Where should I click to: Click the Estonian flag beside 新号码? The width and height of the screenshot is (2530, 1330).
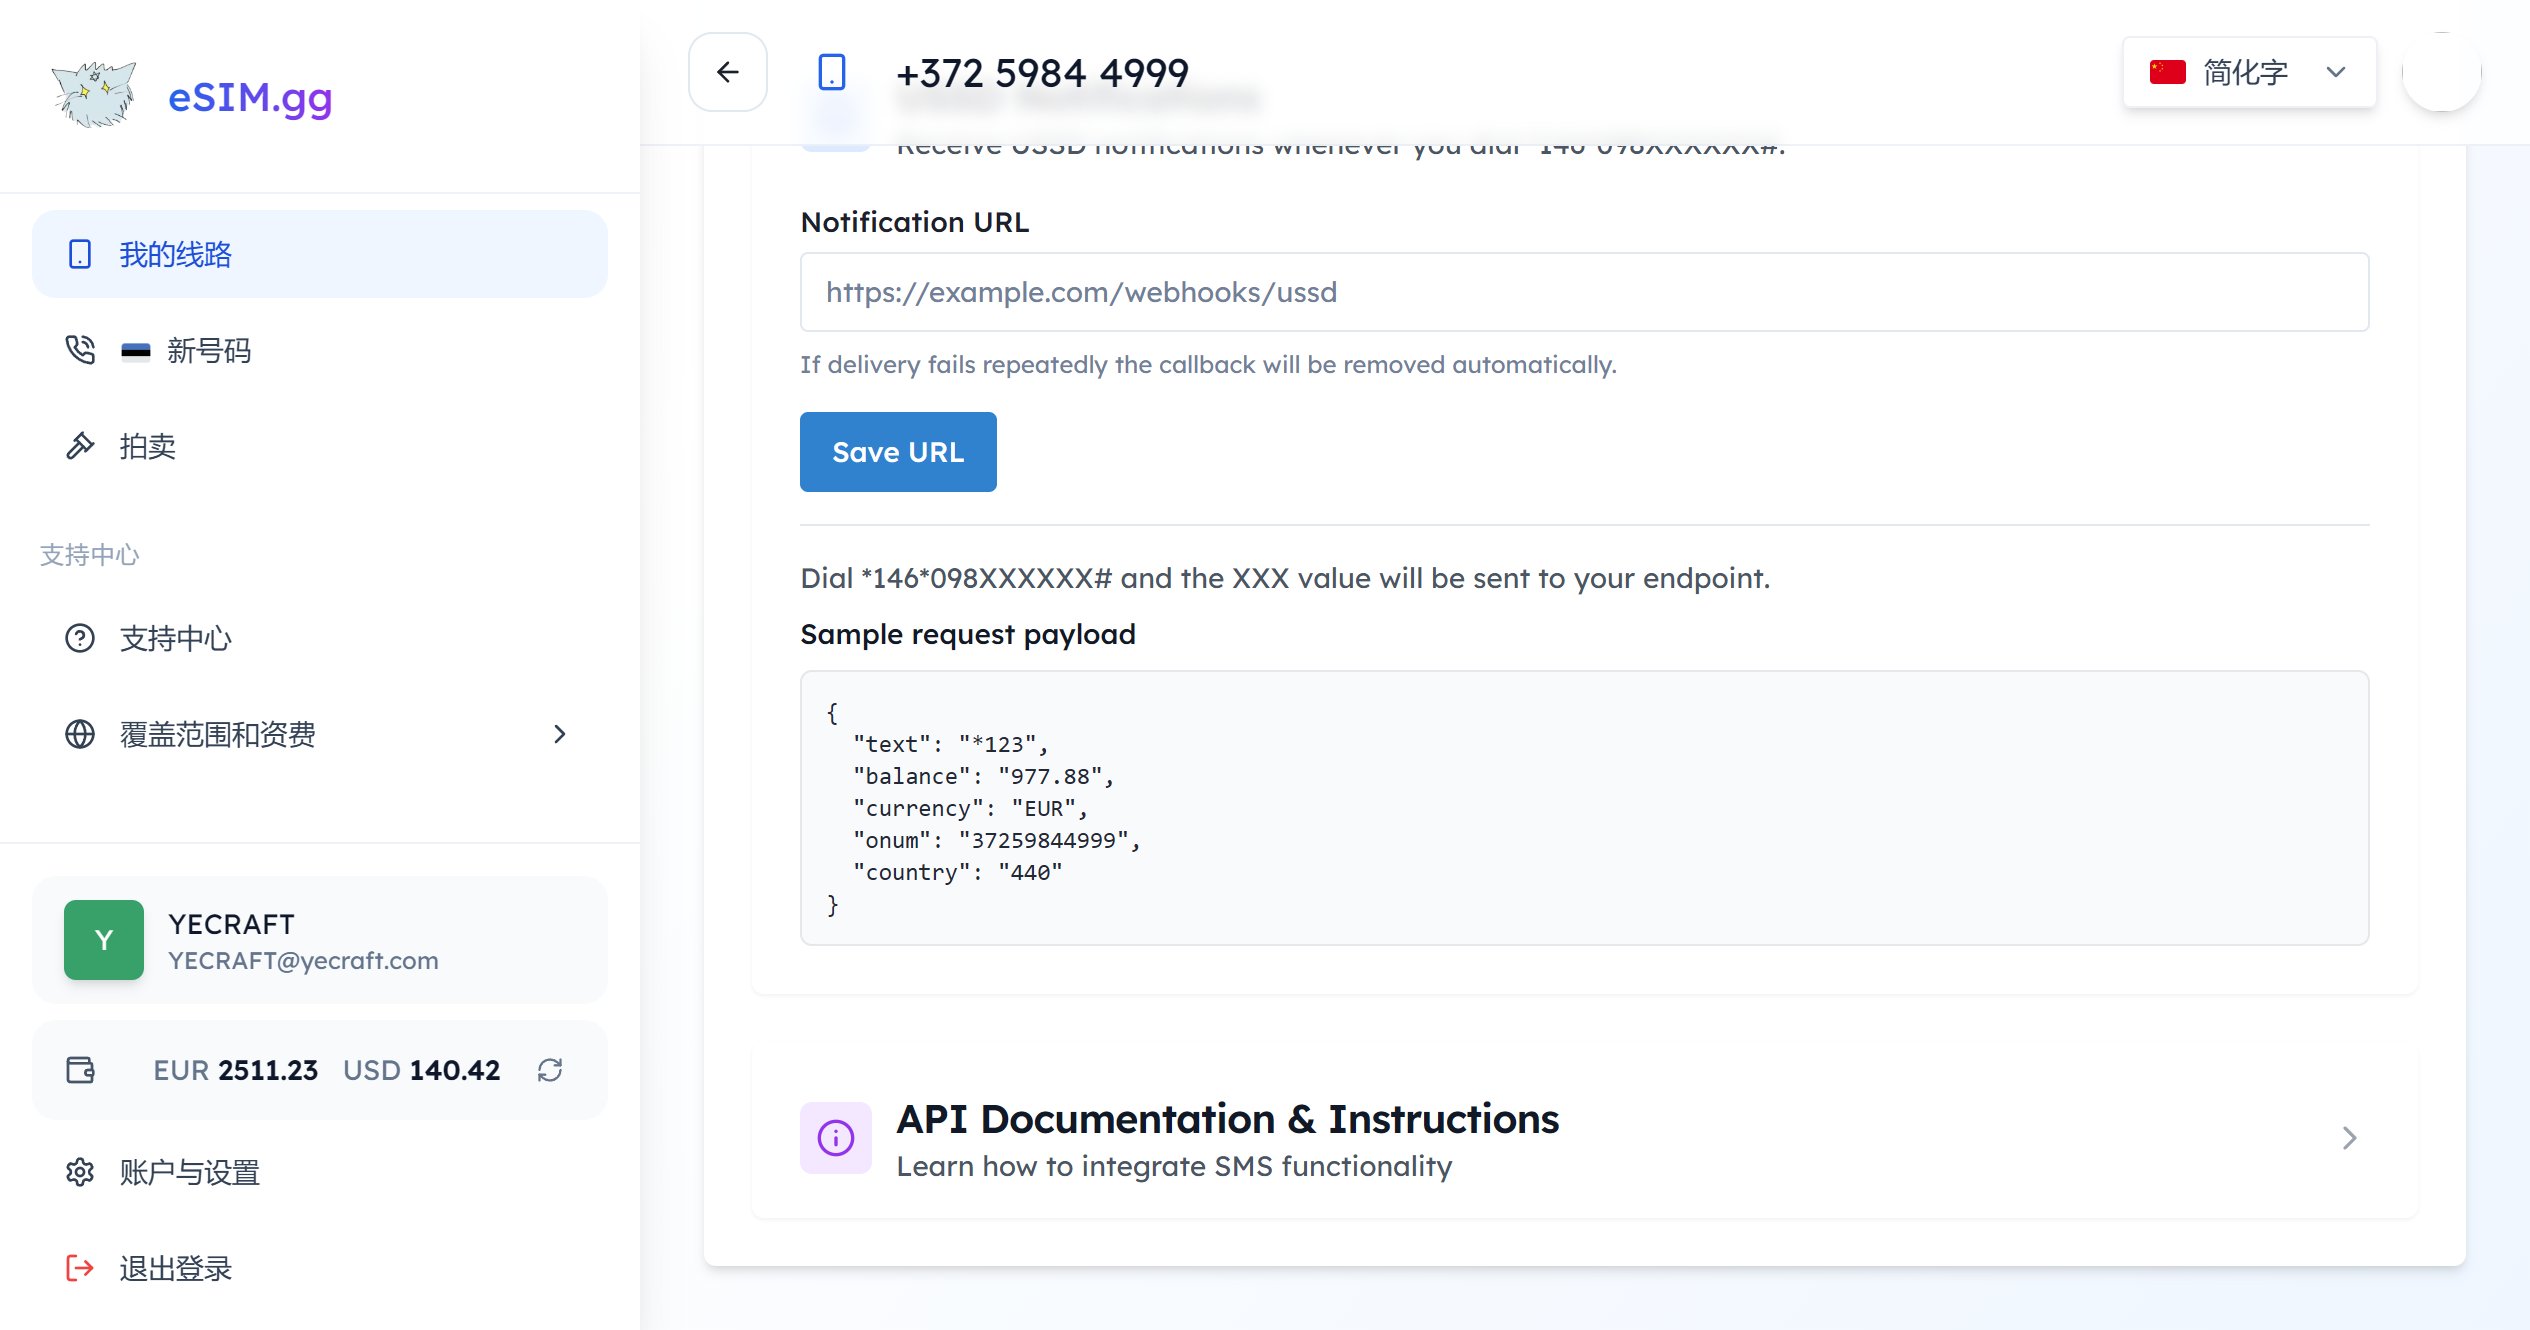point(137,350)
